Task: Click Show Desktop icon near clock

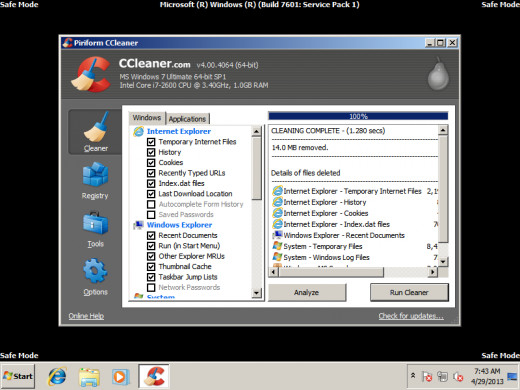Action: click(x=512, y=377)
